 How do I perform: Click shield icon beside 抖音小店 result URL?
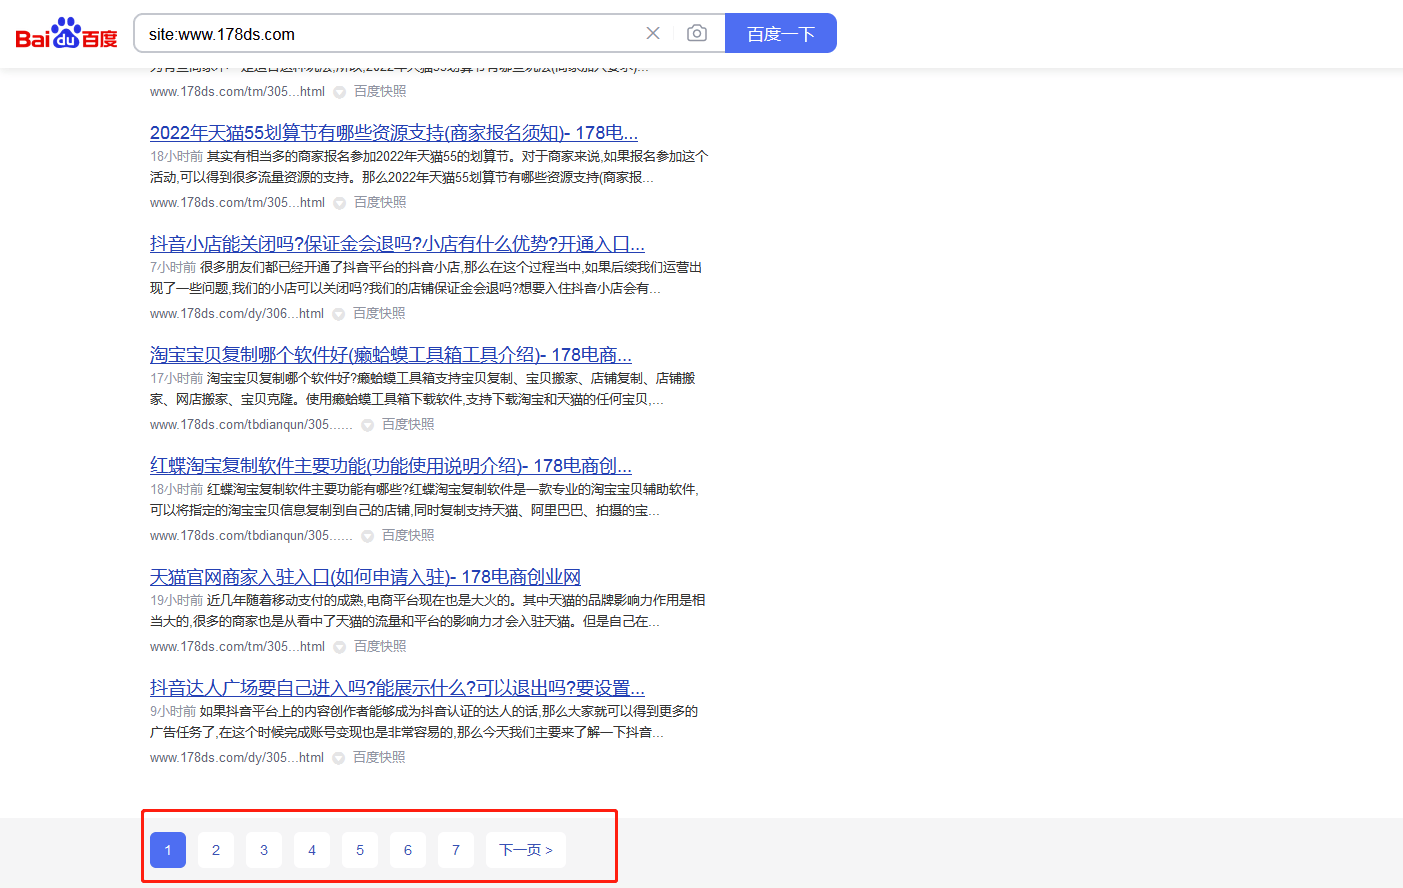click(x=338, y=314)
